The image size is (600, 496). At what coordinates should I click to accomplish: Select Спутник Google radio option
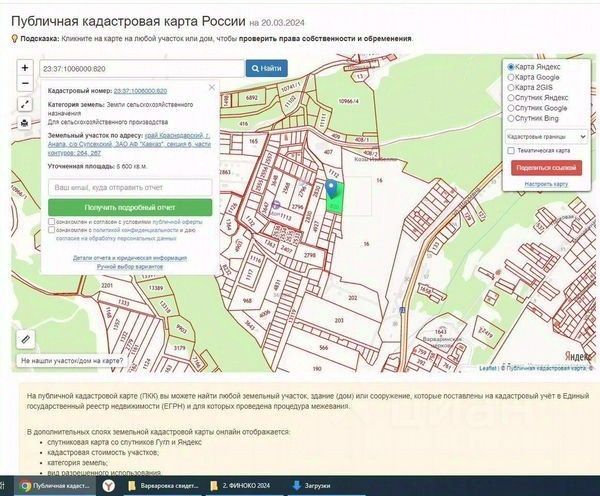click(x=511, y=108)
